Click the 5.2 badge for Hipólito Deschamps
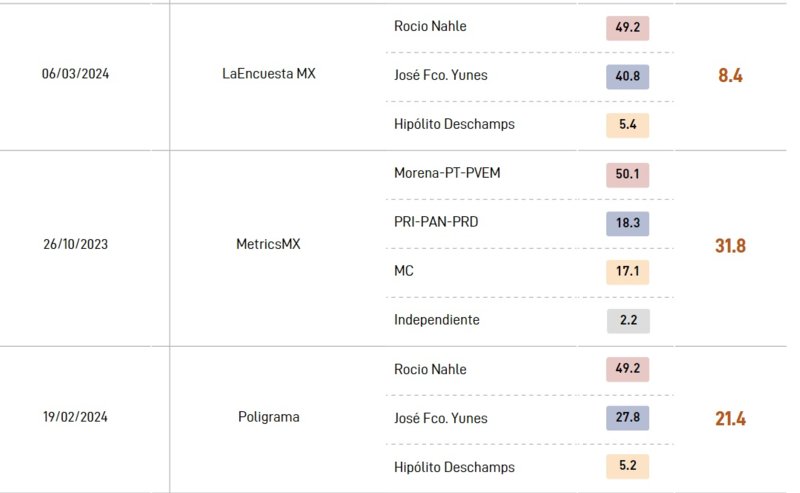Screen dimensions: 800x493 pos(628,466)
